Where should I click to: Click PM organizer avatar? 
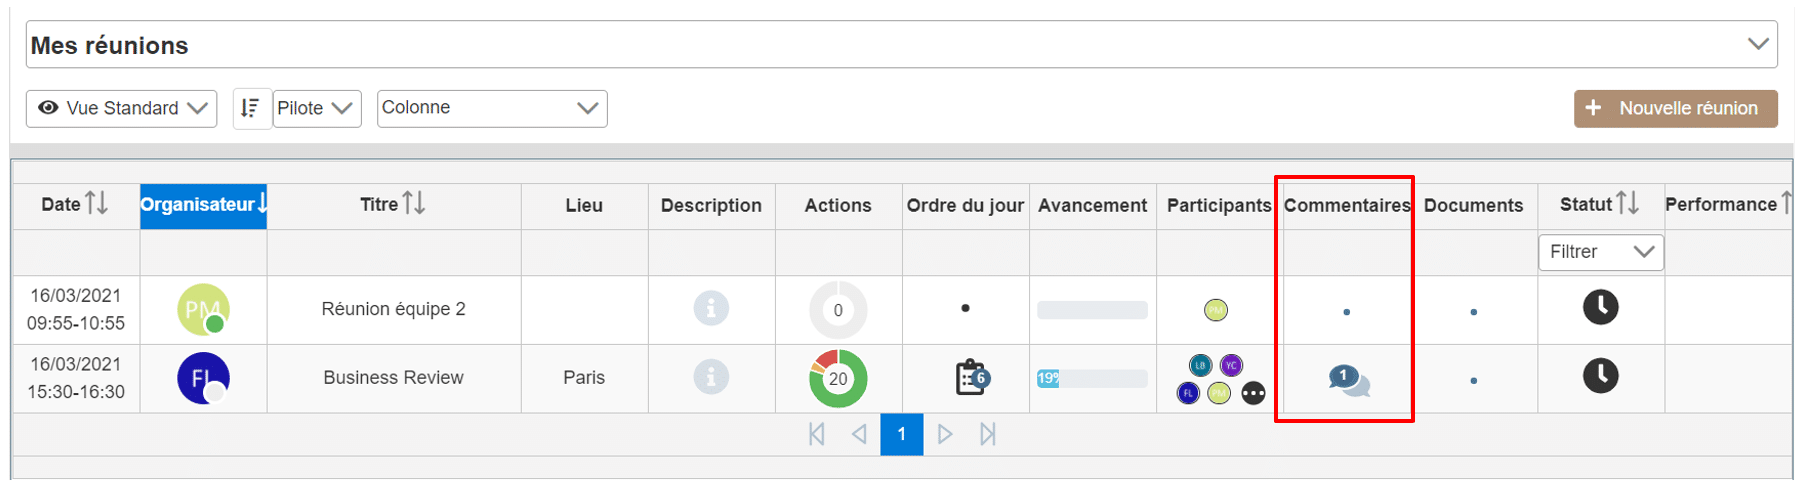pos(203,310)
